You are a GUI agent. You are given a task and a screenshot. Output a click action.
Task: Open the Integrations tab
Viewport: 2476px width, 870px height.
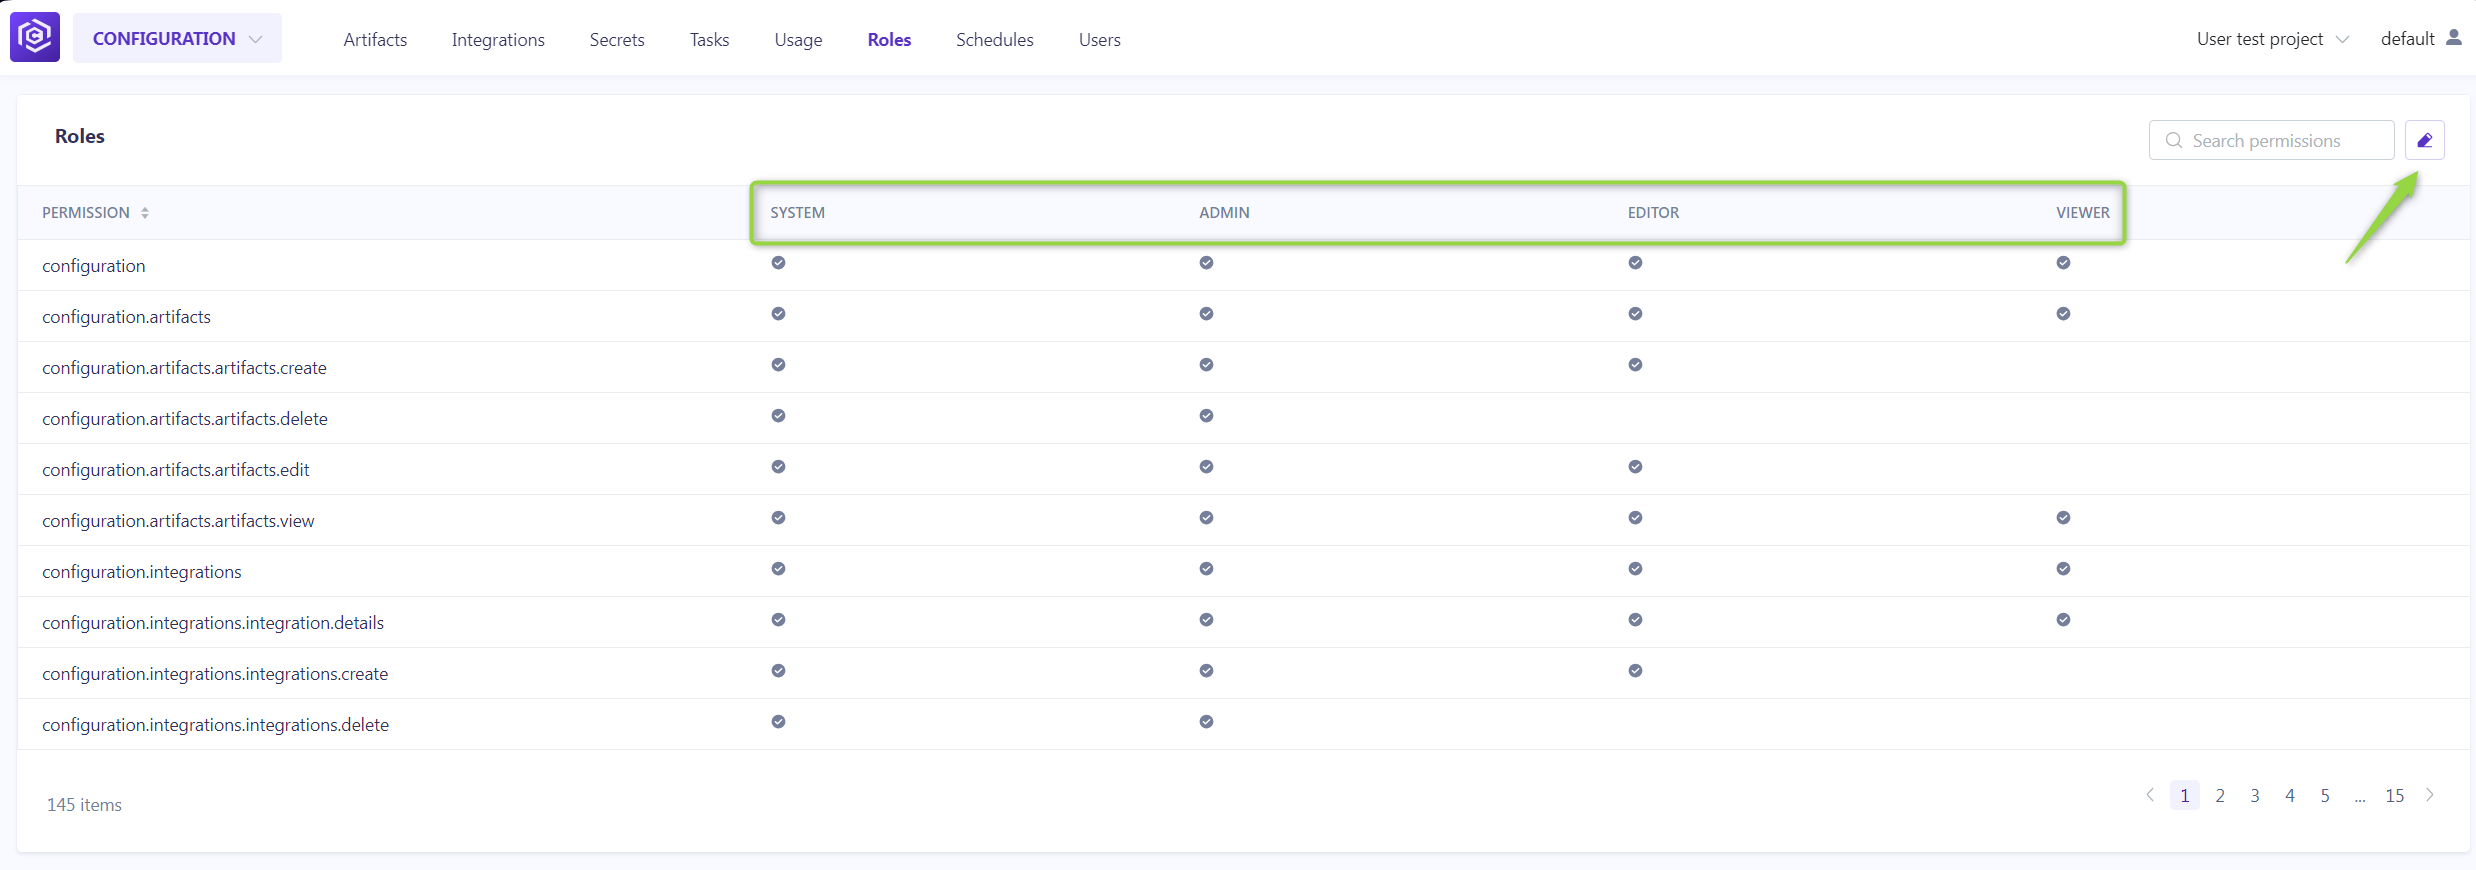498,40
